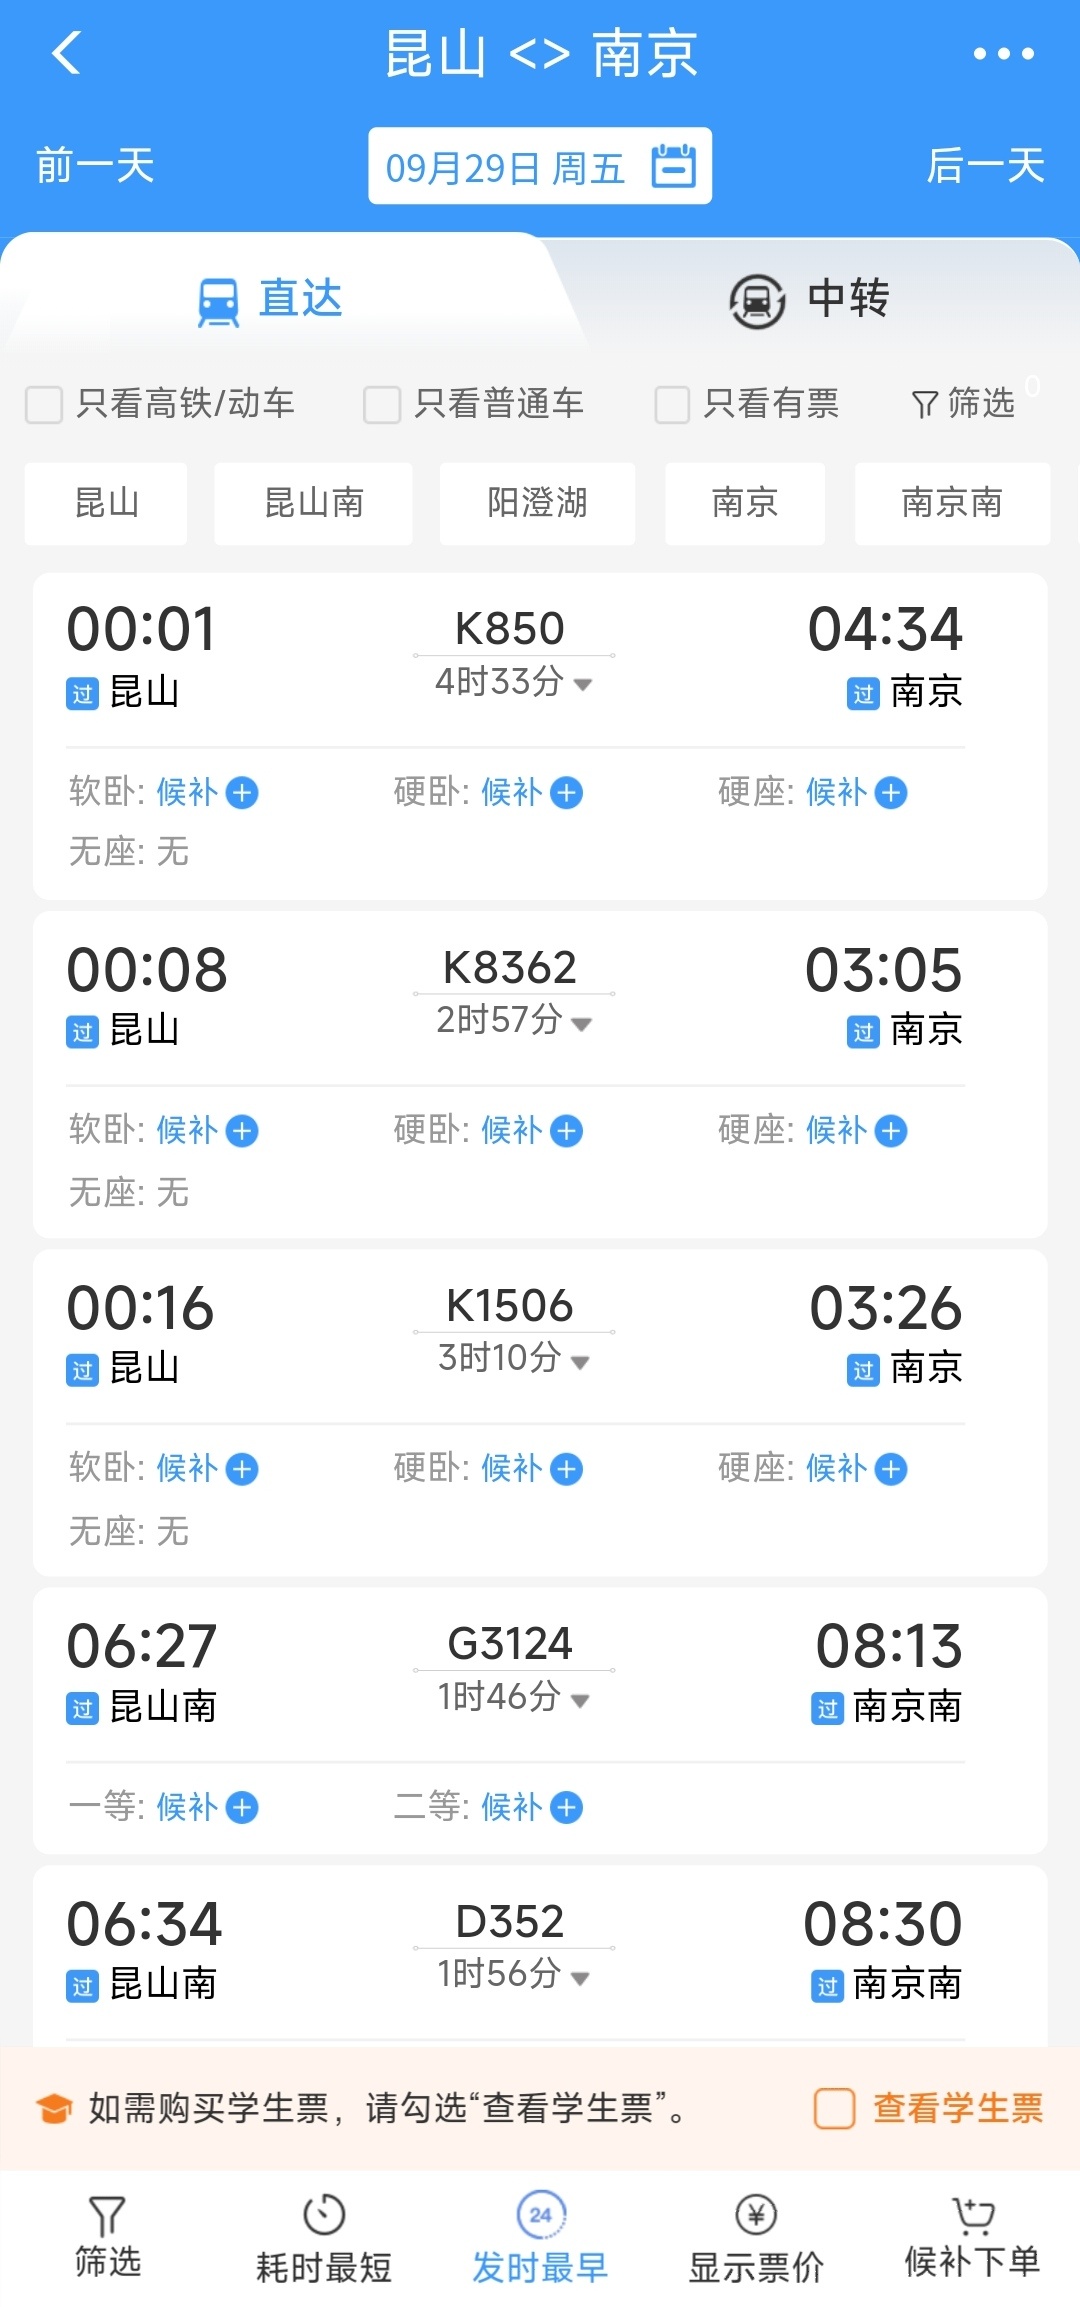The image size is (1080, 2307).
Task: Filter by 昆山南 station chip
Action: [x=313, y=503]
